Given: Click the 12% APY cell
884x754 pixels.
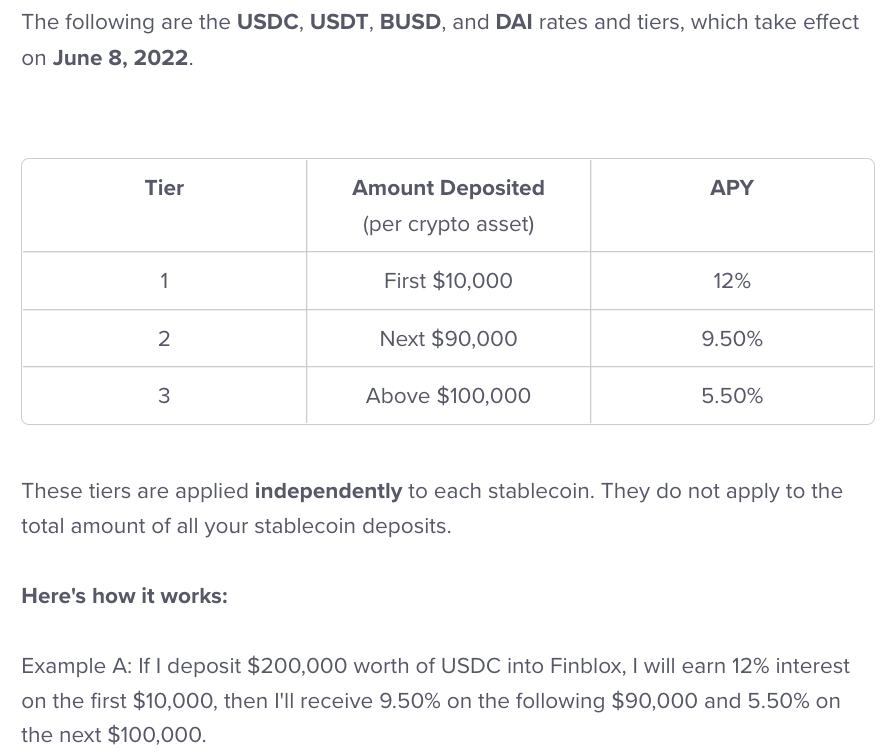Looking at the screenshot, I should click(732, 281).
